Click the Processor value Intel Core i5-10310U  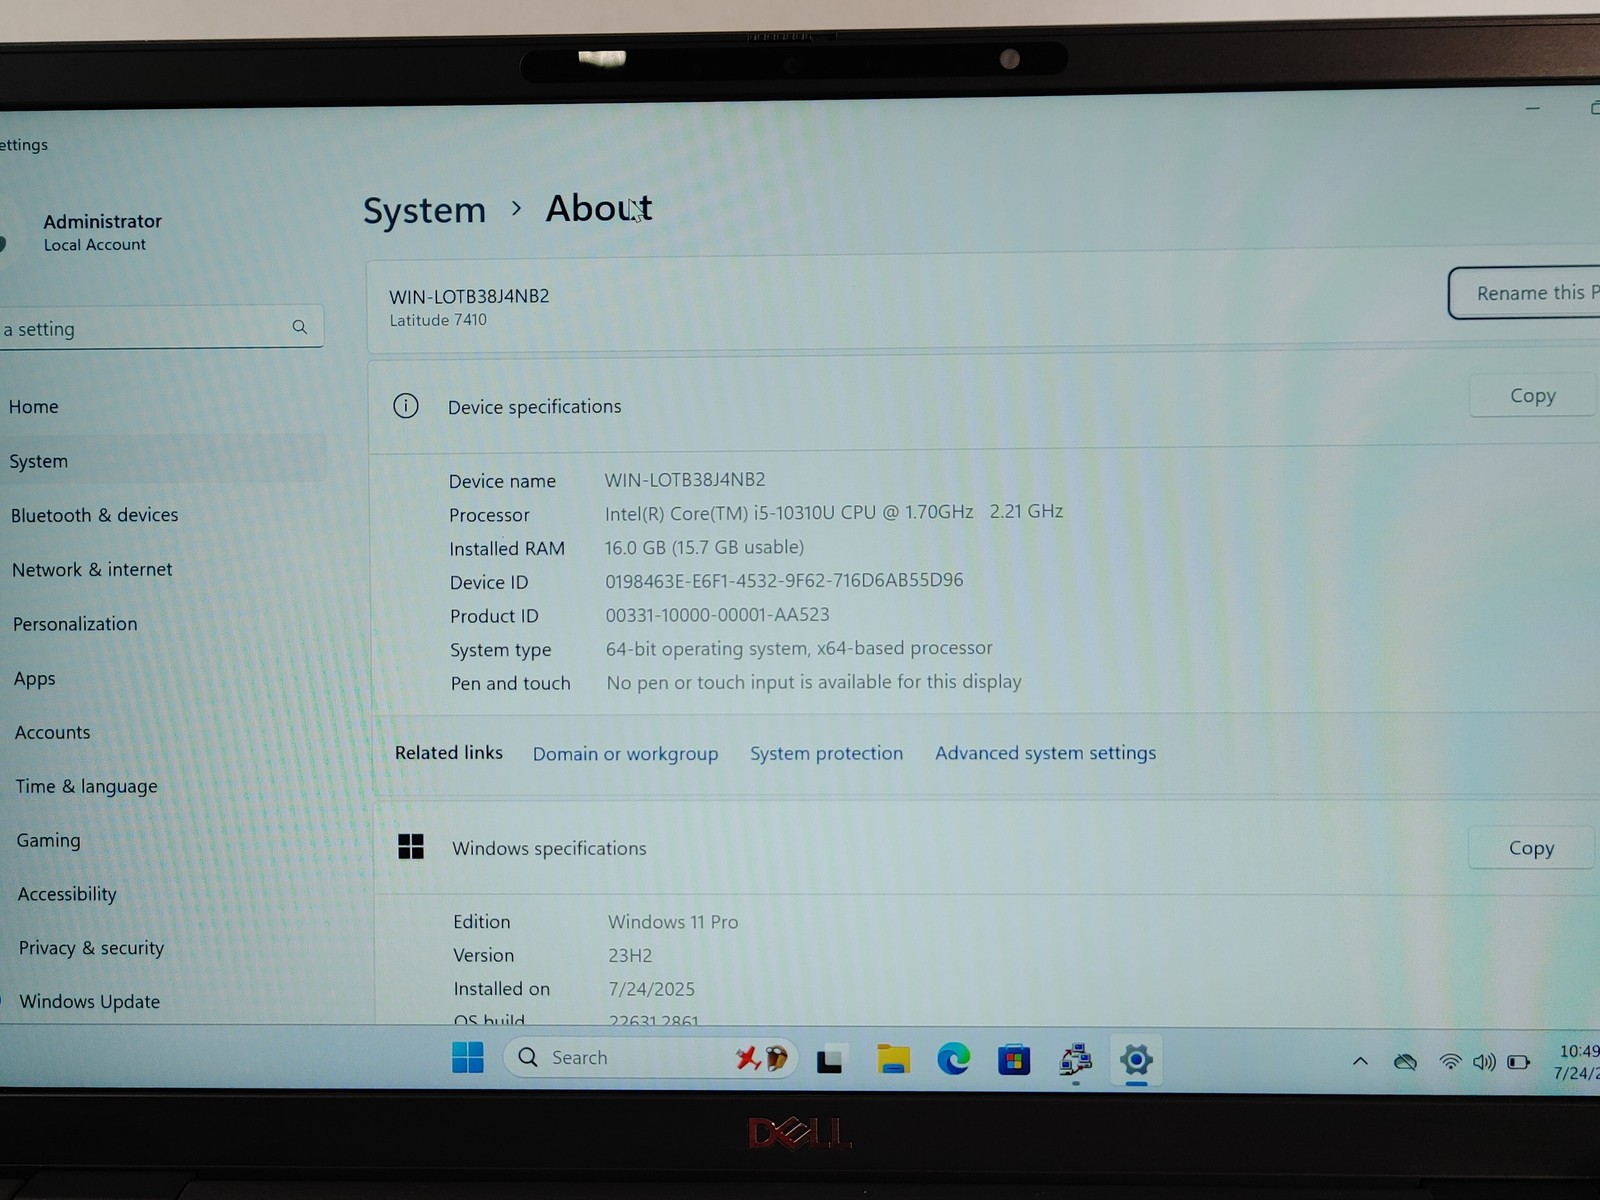click(x=833, y=512)
